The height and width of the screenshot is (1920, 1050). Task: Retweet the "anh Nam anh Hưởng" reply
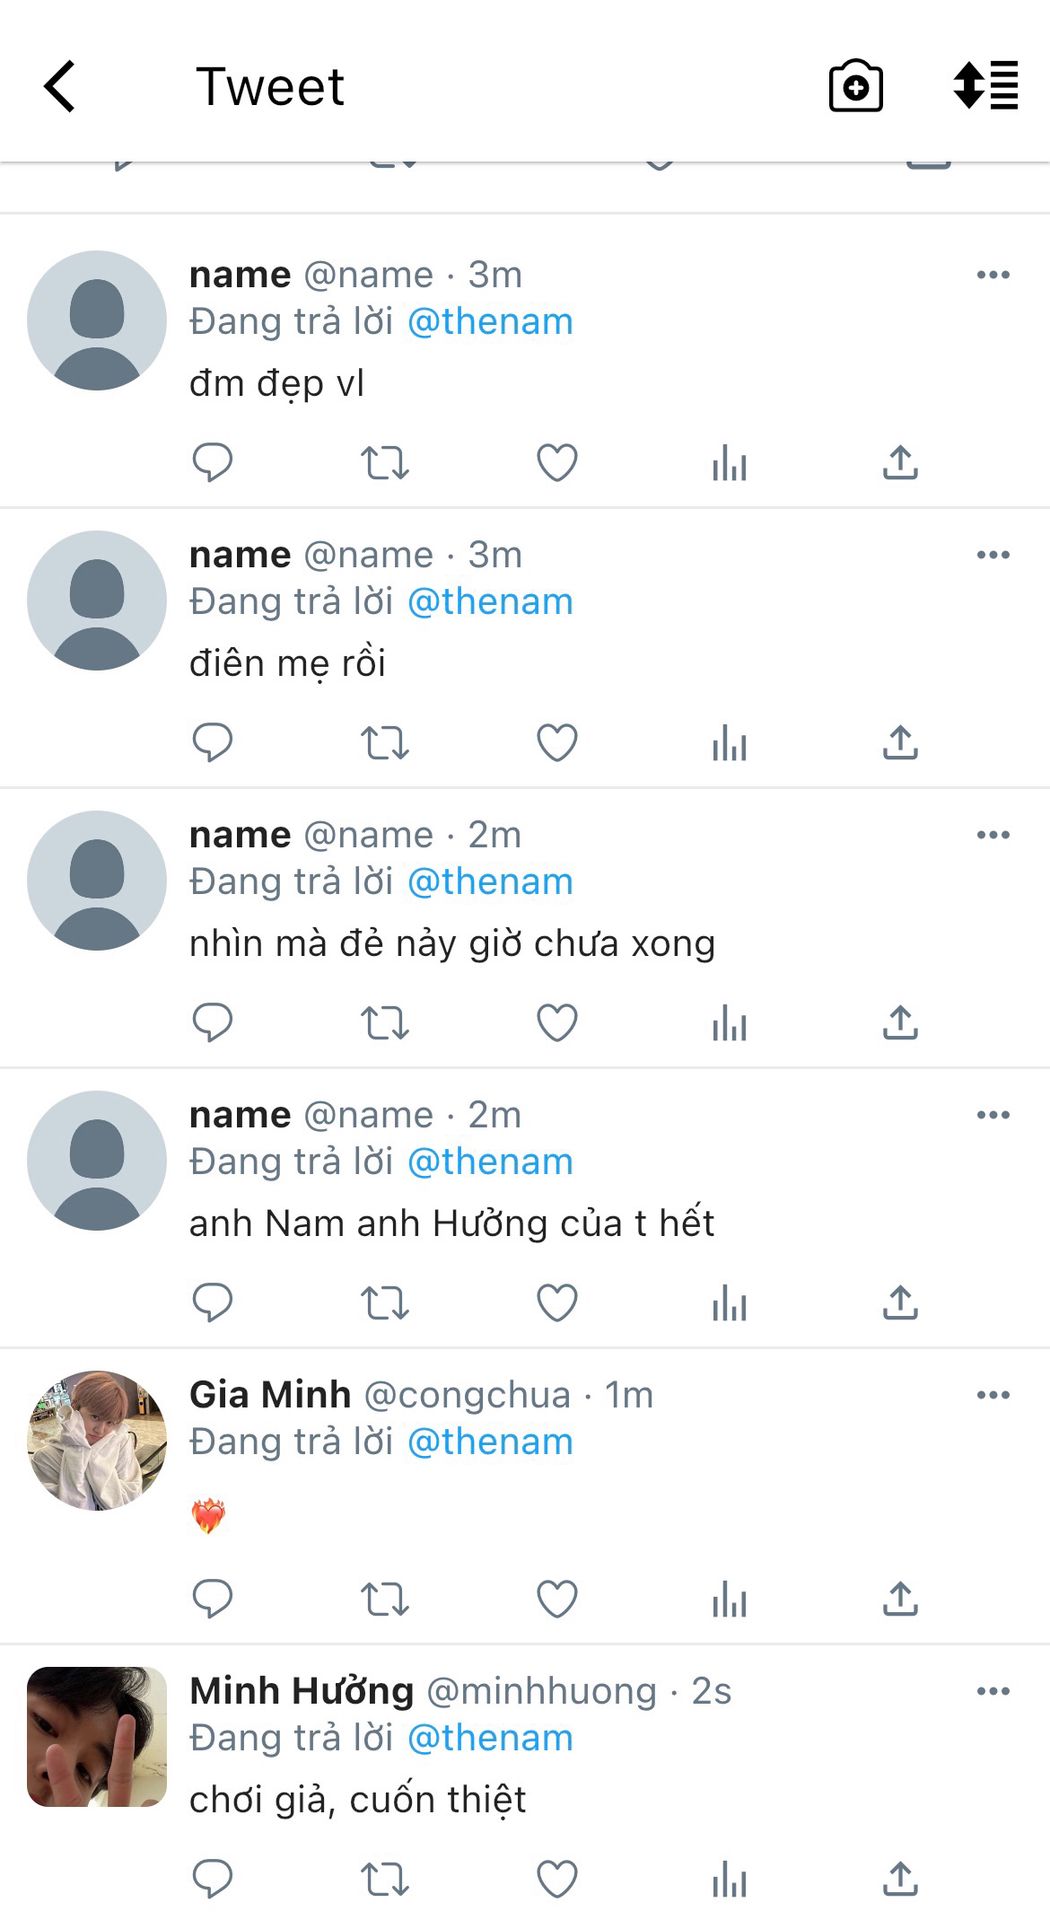pos(384,1302)
